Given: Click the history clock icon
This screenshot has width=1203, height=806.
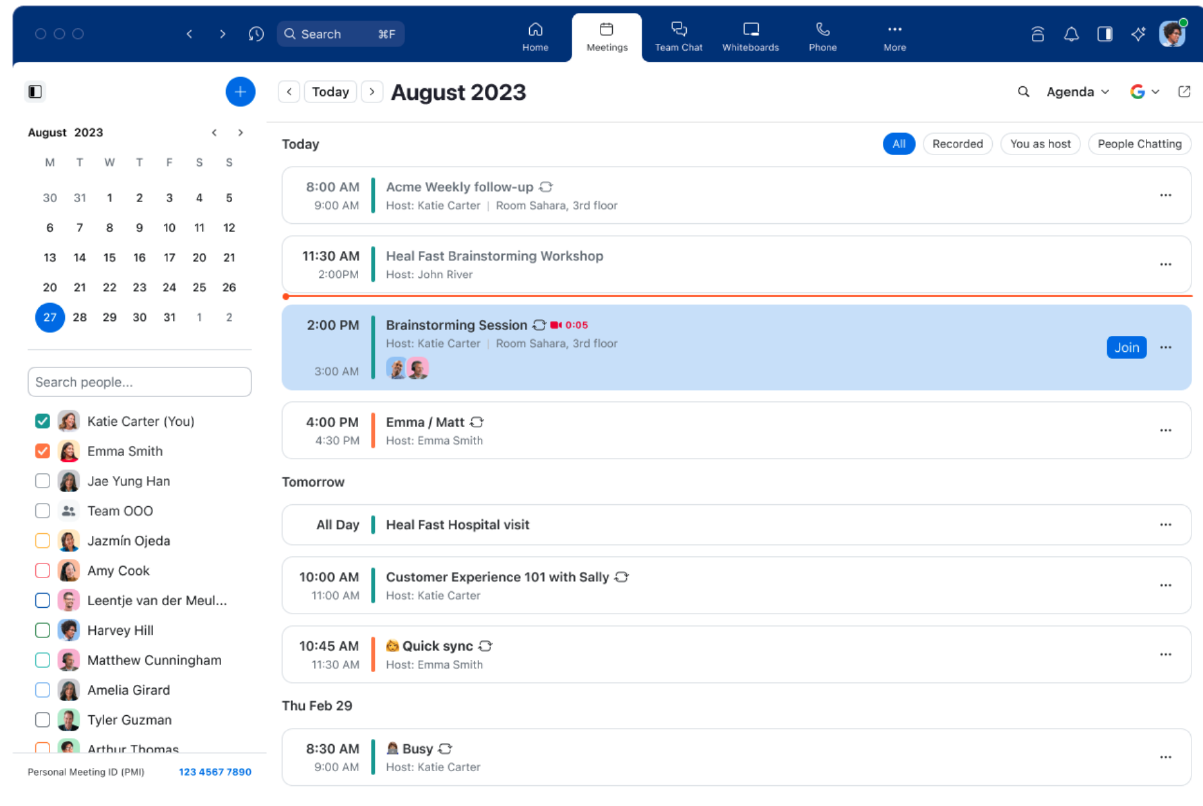Looking at the screenshot, I should [256, 34].
